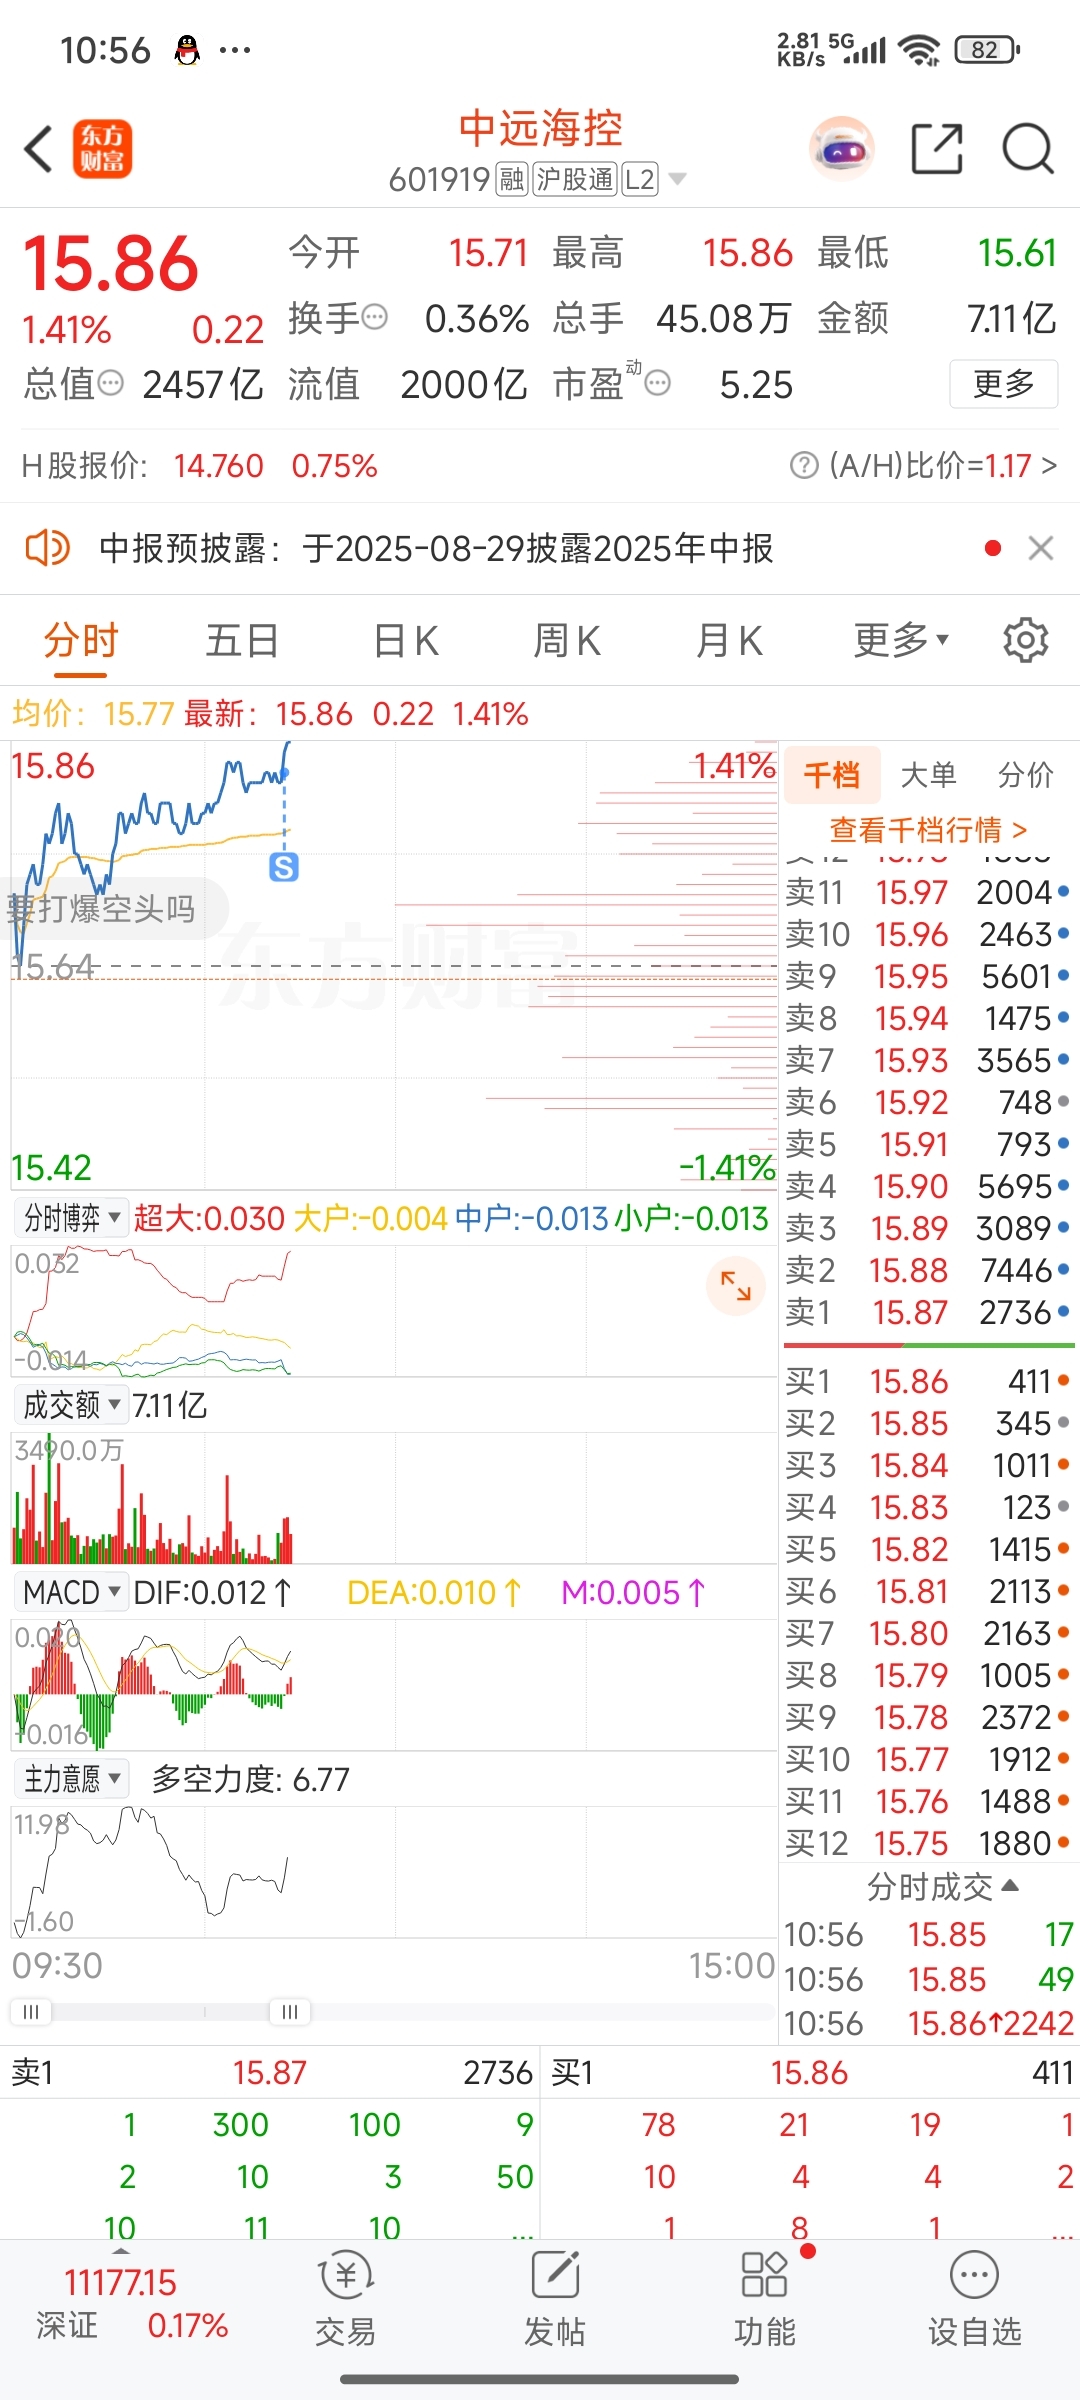Tap the 多空力度 6.77 readout
This screenshot has width=1080, height=2400.
click(x=250, y=1779)
